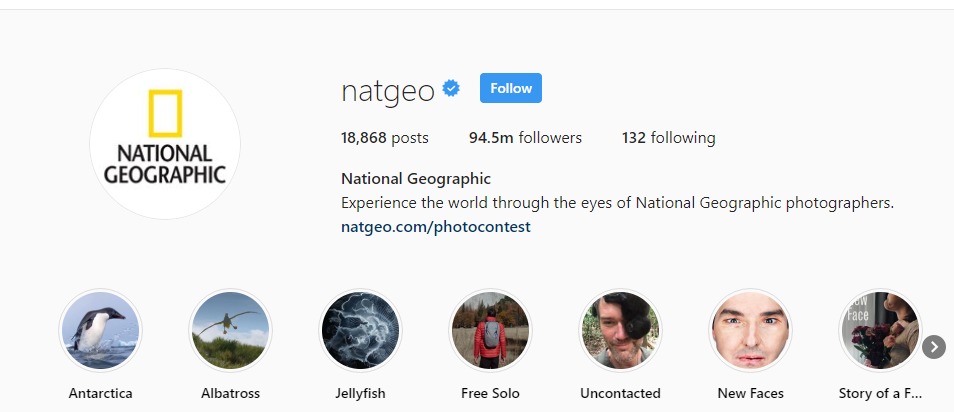The image size is (954, 412).
Task: Open the Story of a F... highlight
Action: pos(880,330)
